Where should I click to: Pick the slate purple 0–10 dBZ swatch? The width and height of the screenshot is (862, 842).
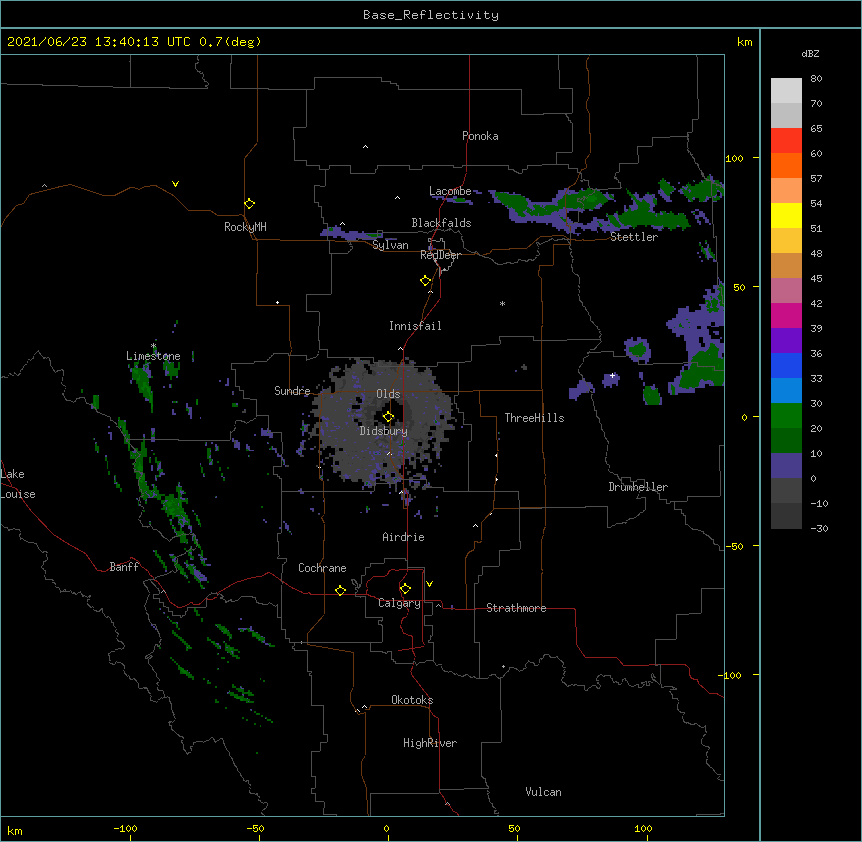786,466
